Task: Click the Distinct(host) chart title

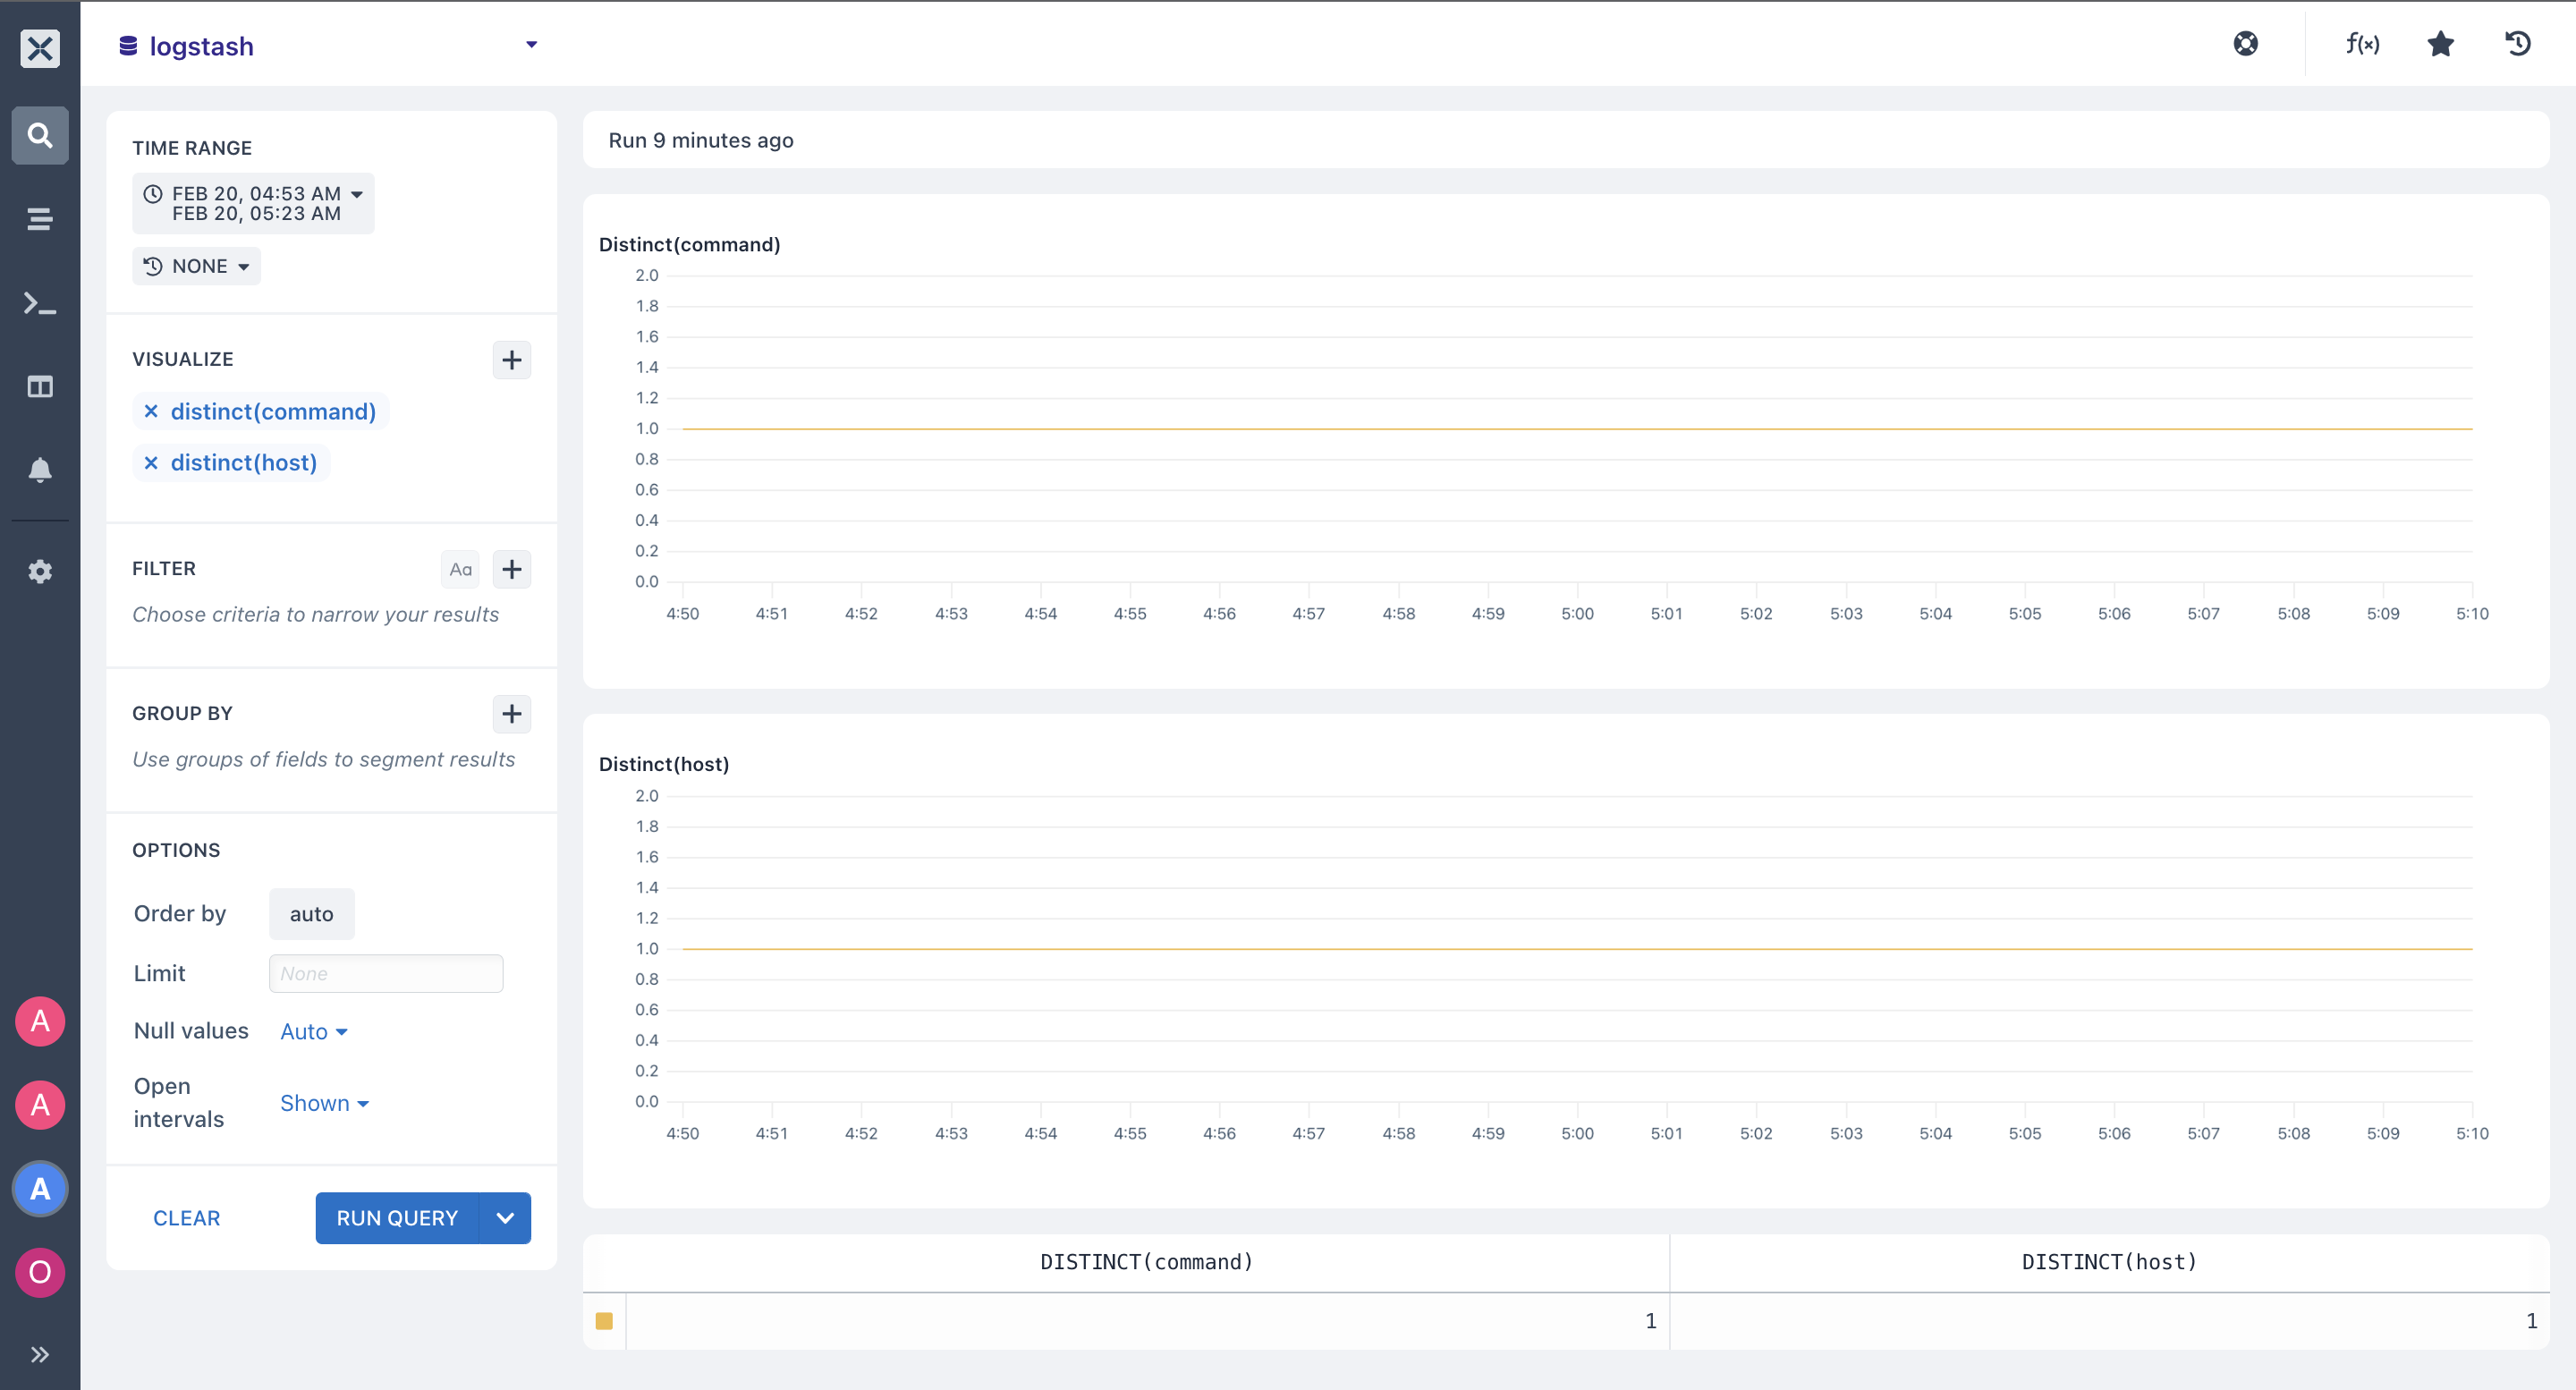Action: point(664,764)
